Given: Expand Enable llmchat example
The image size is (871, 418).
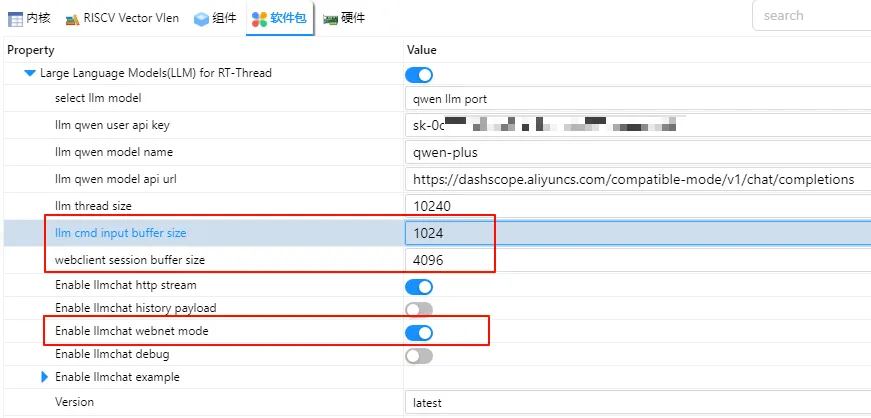Looking at the screenshot, I should point(45,377).
